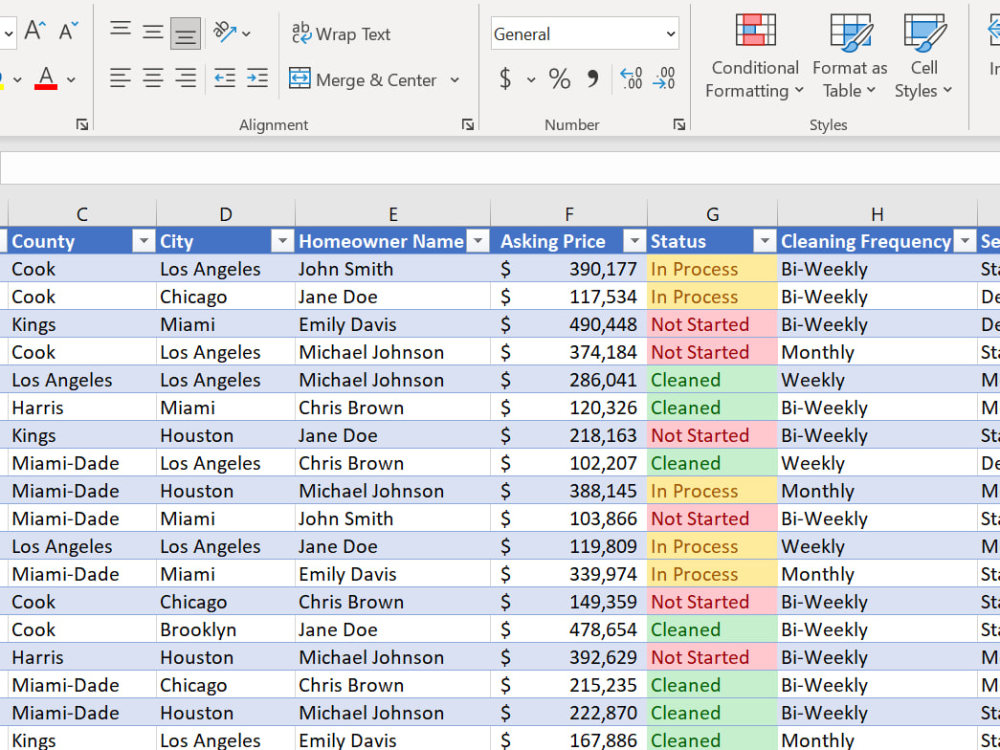The image size is (1000, 750).
Task: Select column G header
Action: (712, 214)
